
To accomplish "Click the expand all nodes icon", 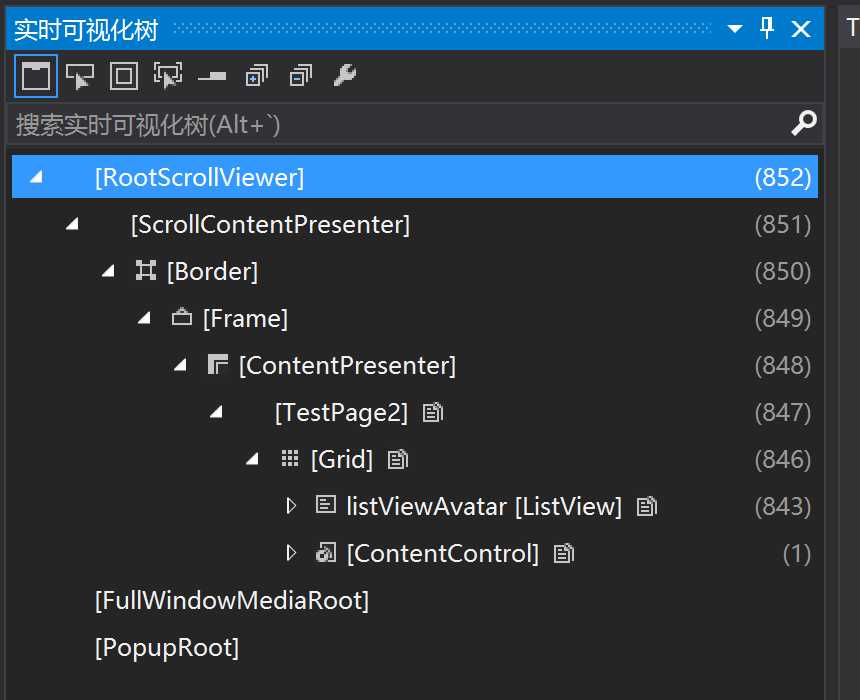I will point(257,76).
